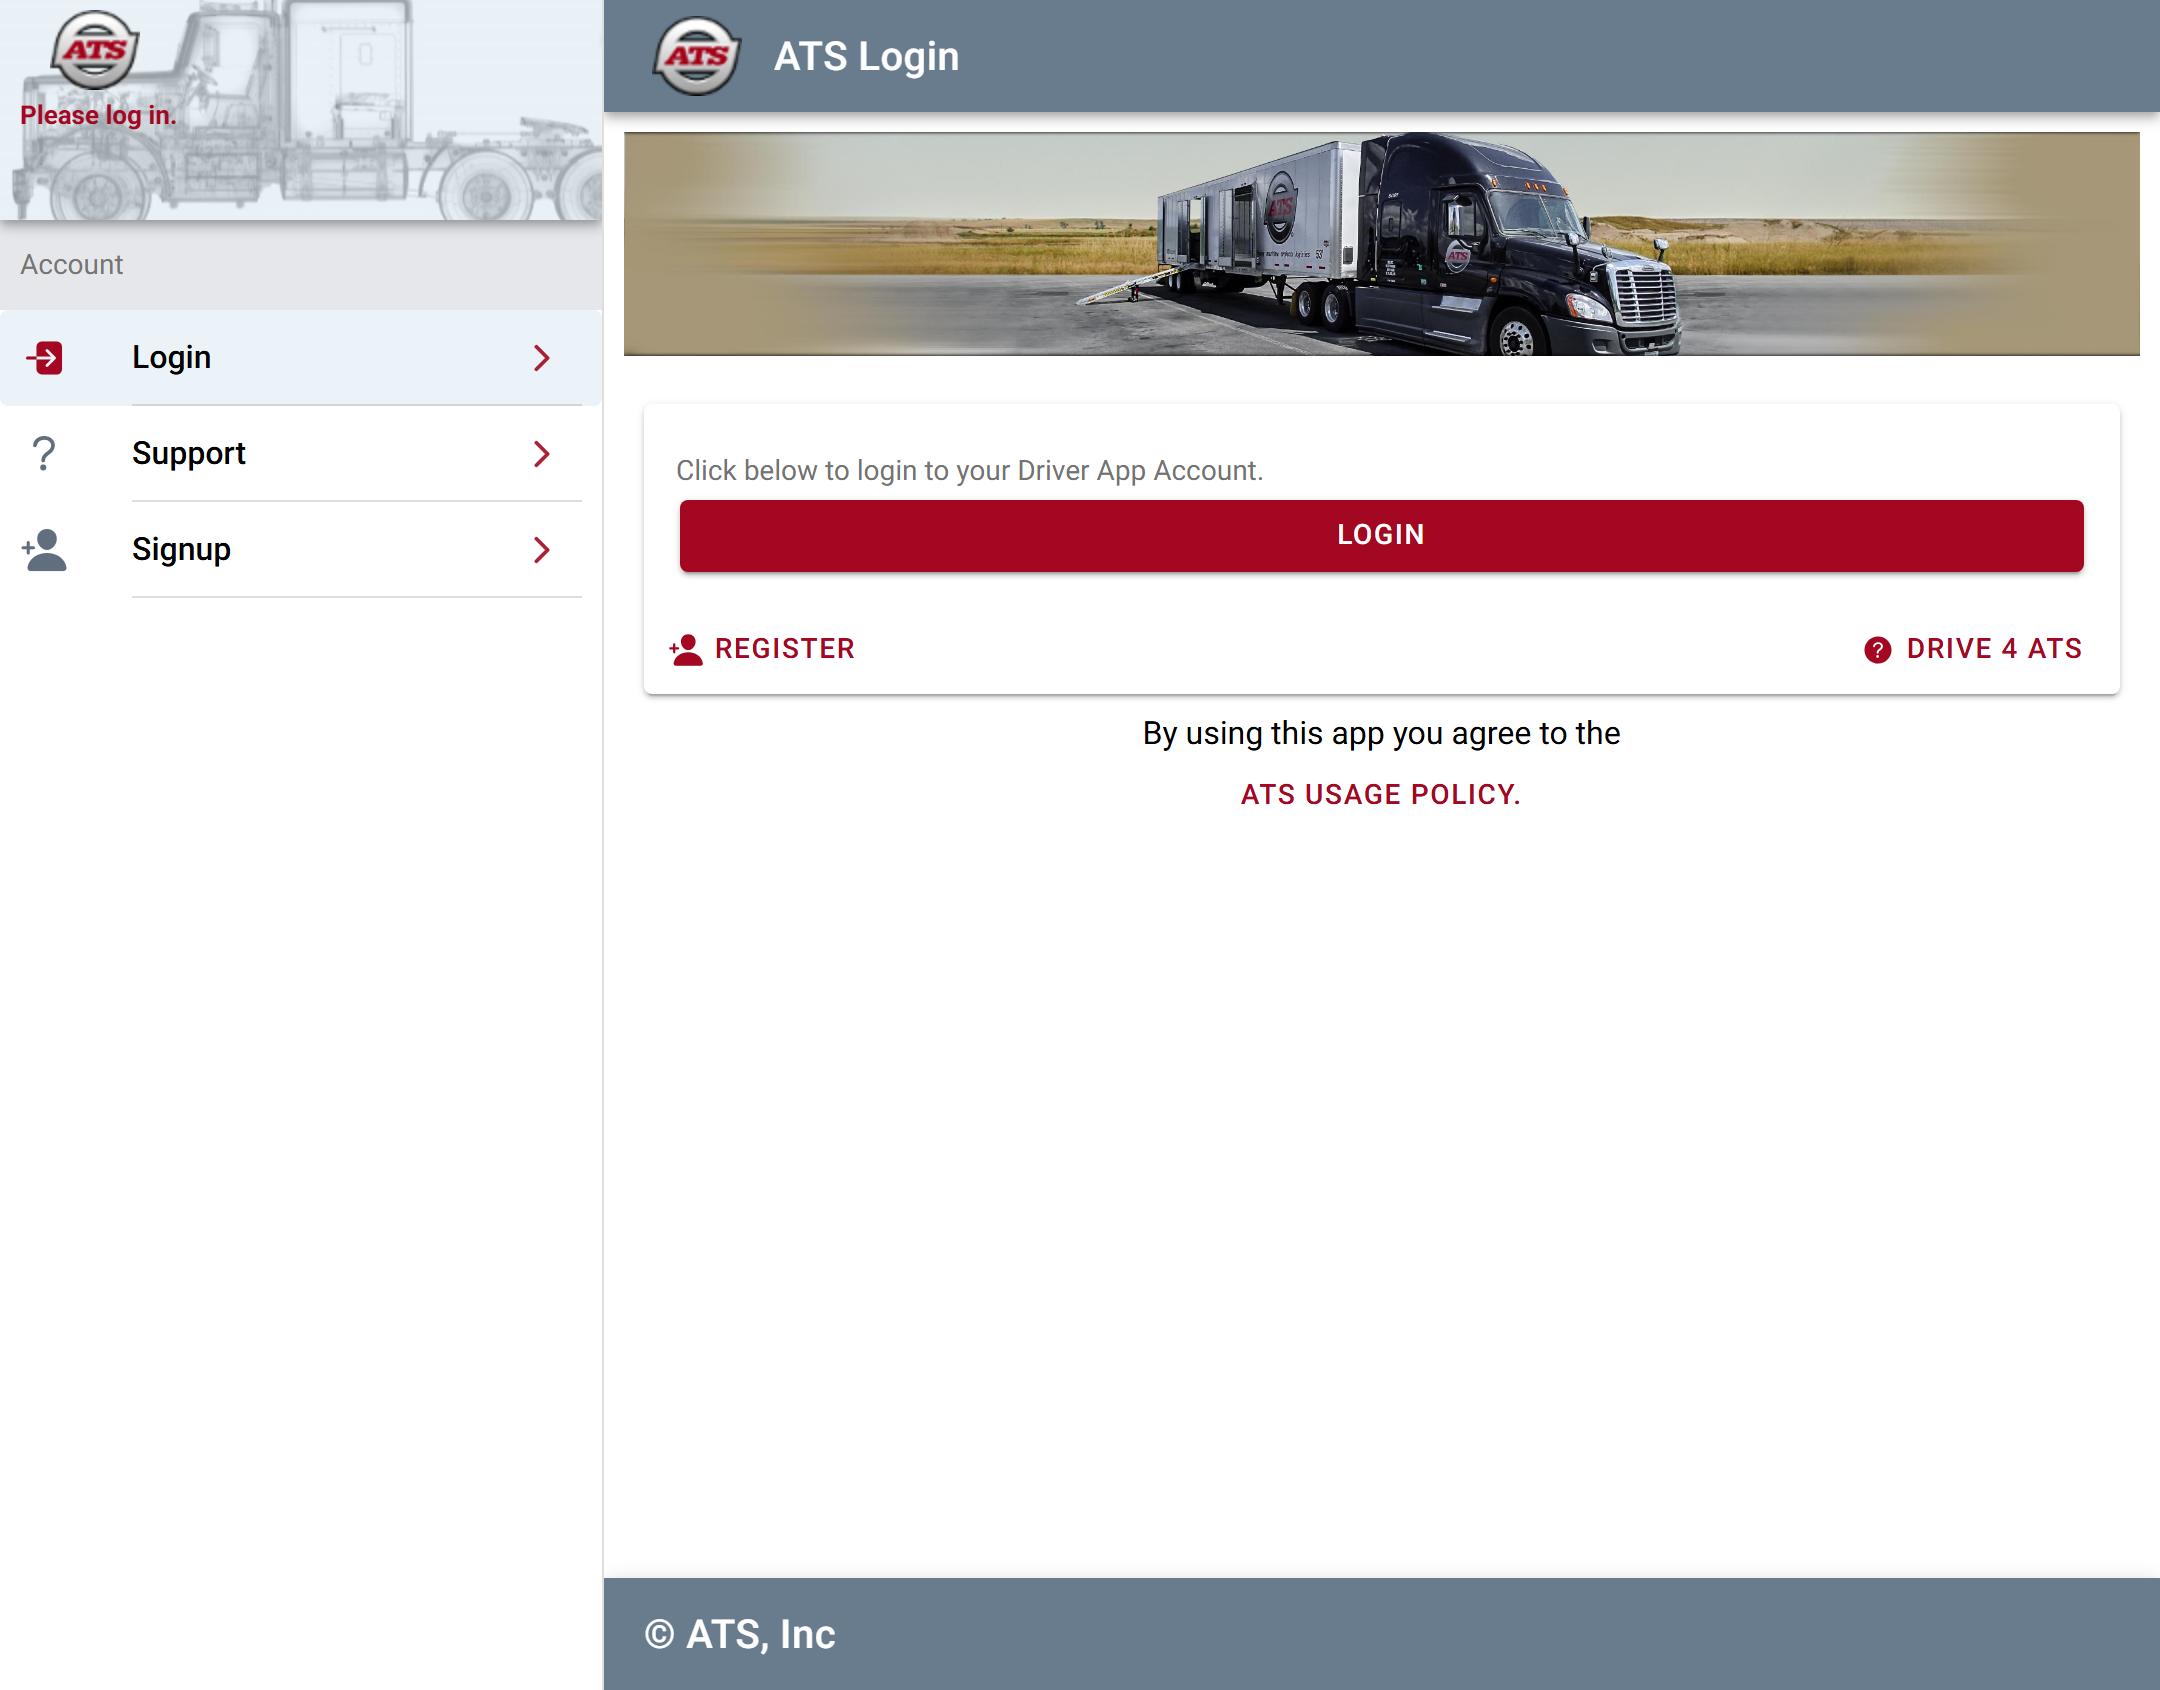The width and height of the screenshot is (2160, 1690).
Task: Click 'By using this app you agree' text
Action: (1382, 733)
